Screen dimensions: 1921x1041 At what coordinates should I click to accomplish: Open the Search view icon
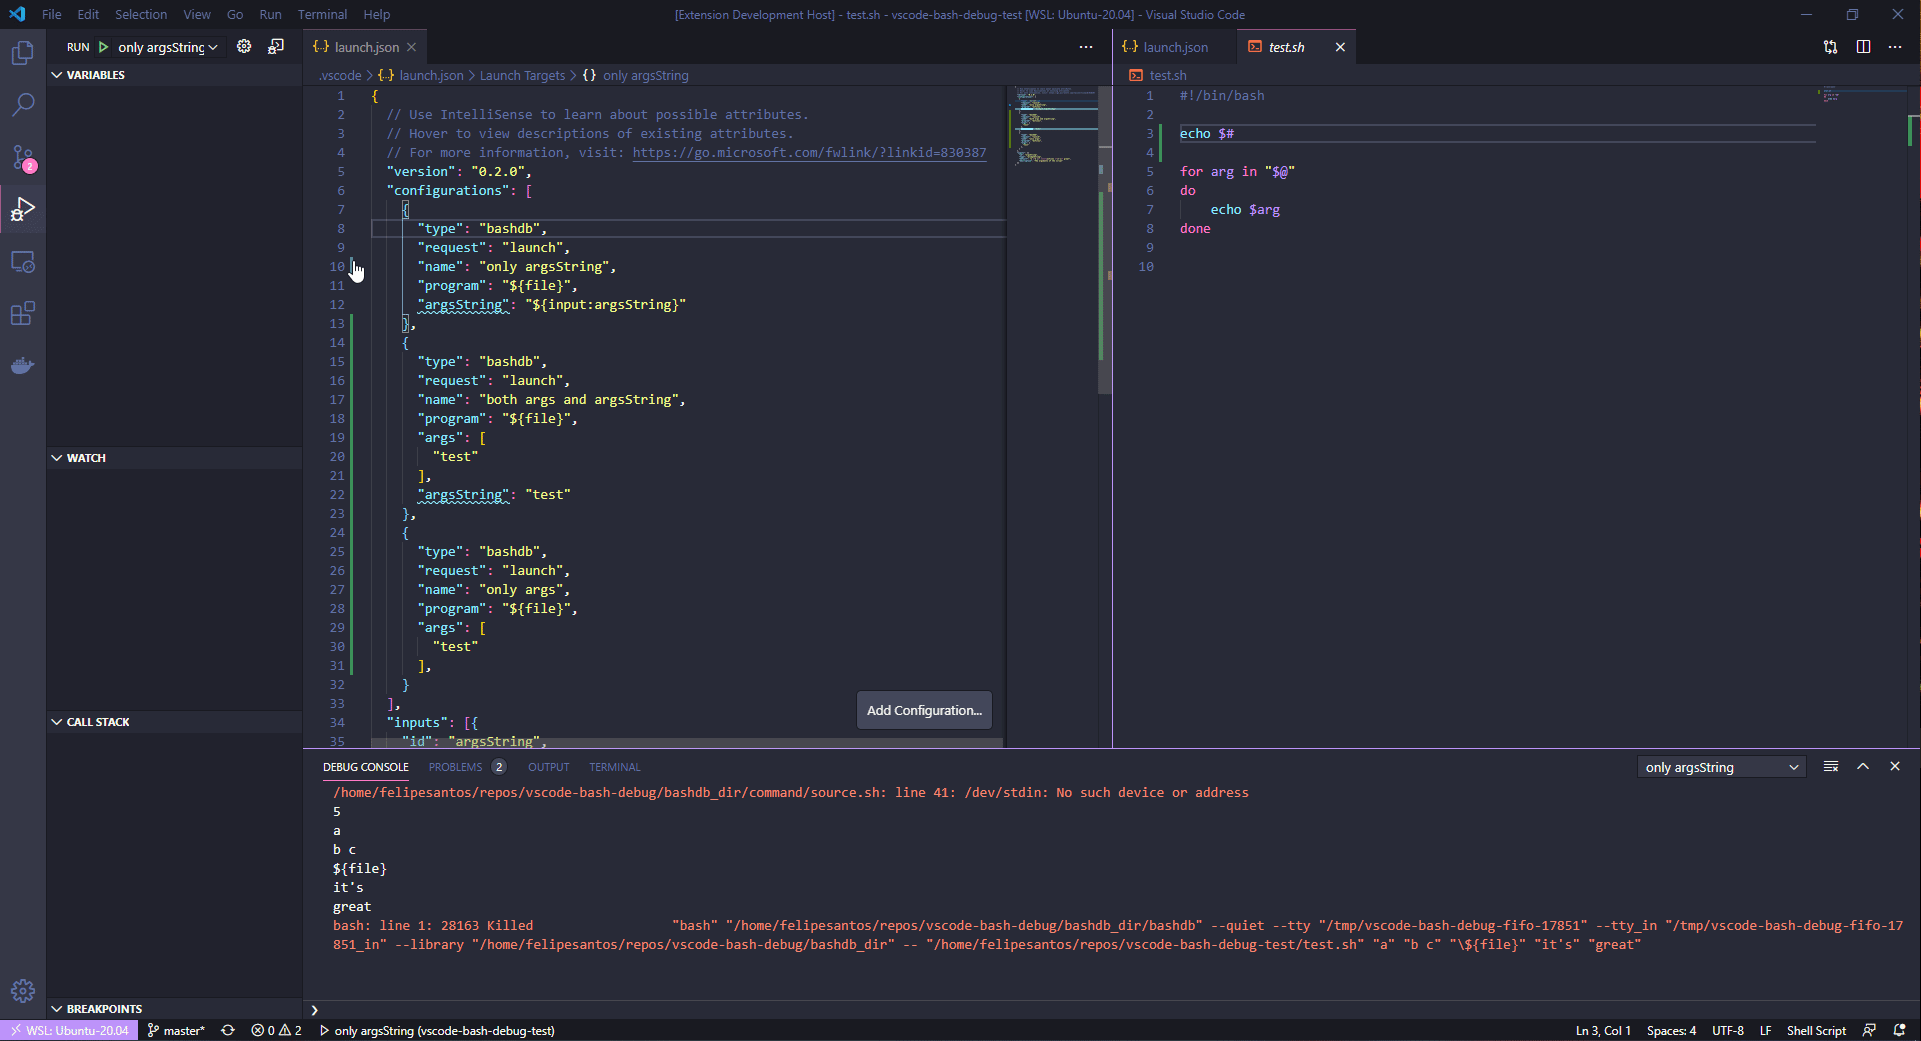click(22, 104)
